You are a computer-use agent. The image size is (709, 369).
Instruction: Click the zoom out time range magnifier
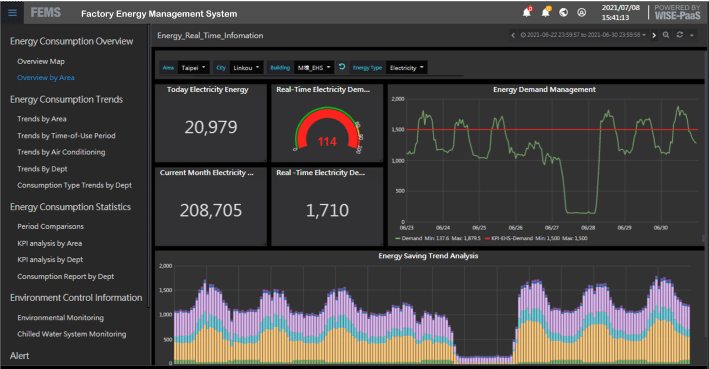666,35
